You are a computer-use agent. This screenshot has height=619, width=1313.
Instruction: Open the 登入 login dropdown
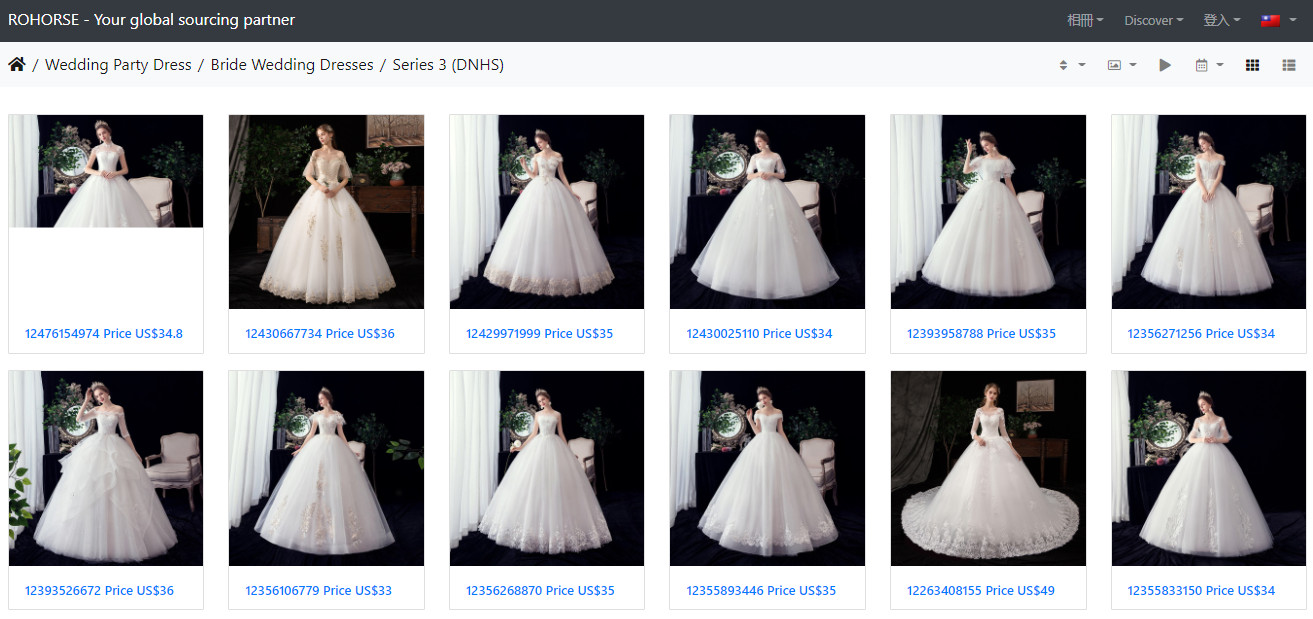(x=1221, y=20)
